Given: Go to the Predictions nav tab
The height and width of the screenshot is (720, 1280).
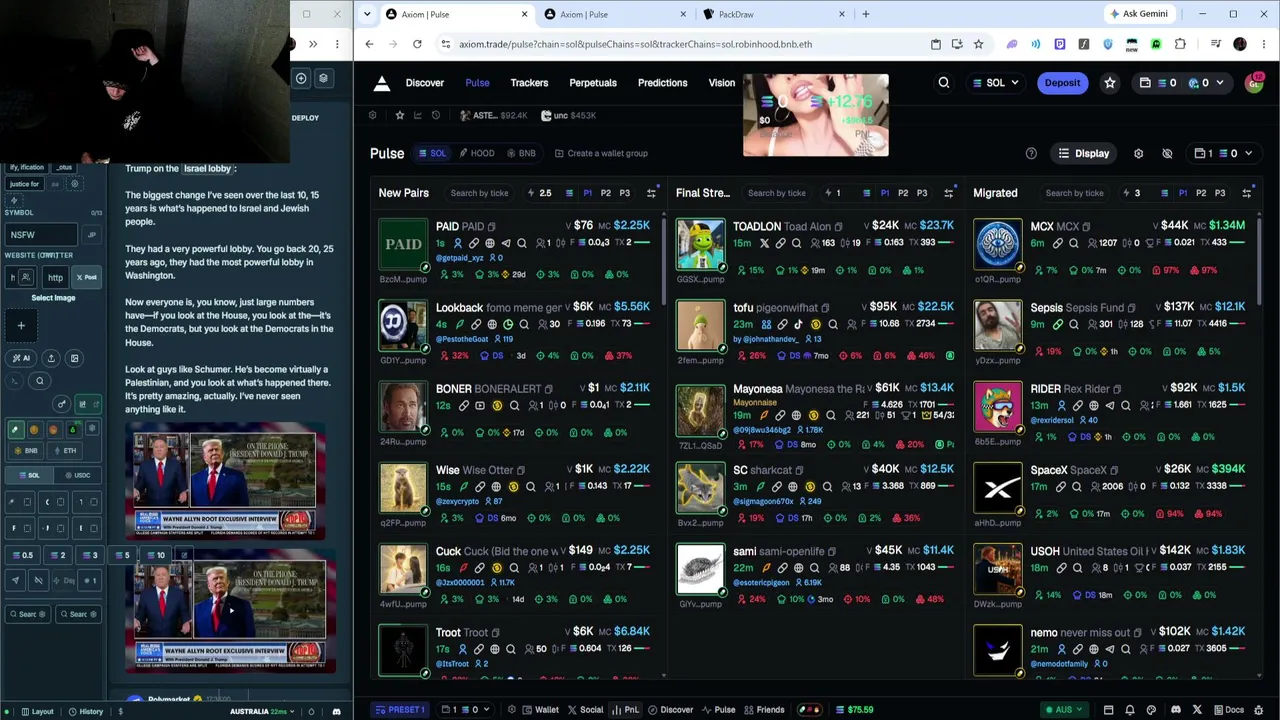Looking at the screenshot, I should click(662, 83).
